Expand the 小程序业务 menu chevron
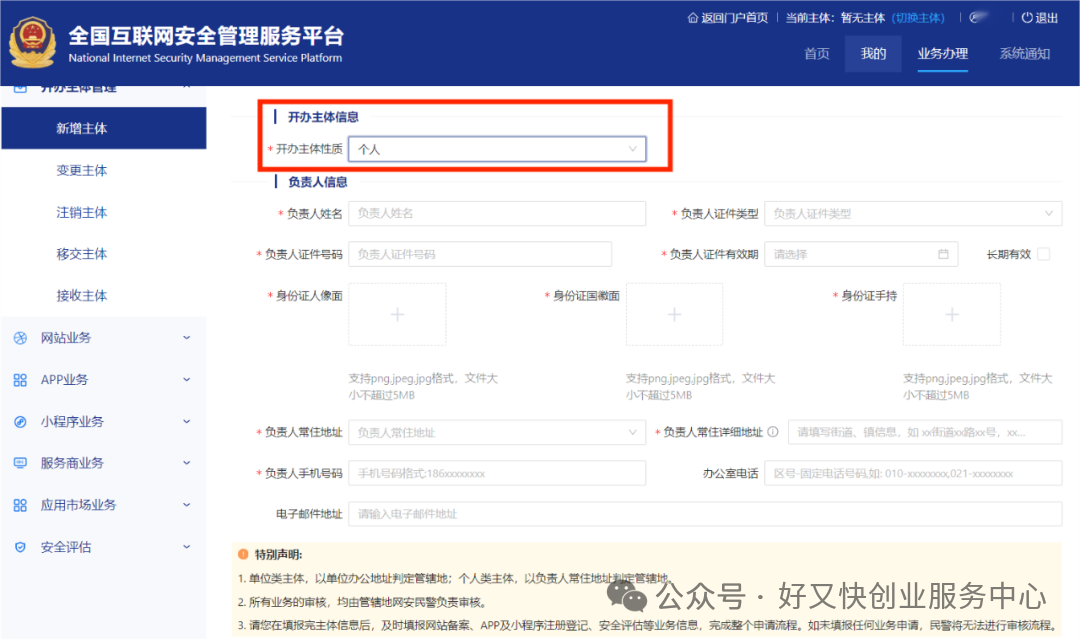 click(x=187, y=422)
